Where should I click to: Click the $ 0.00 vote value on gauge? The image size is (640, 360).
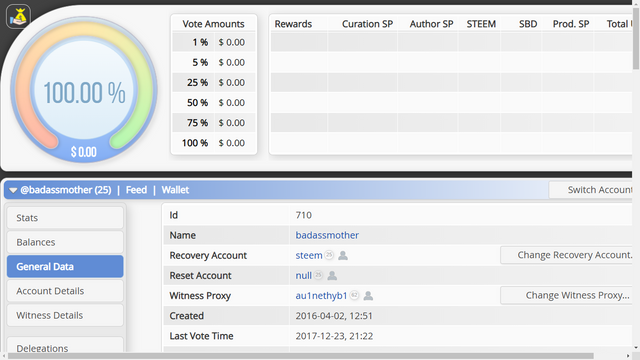84,152
